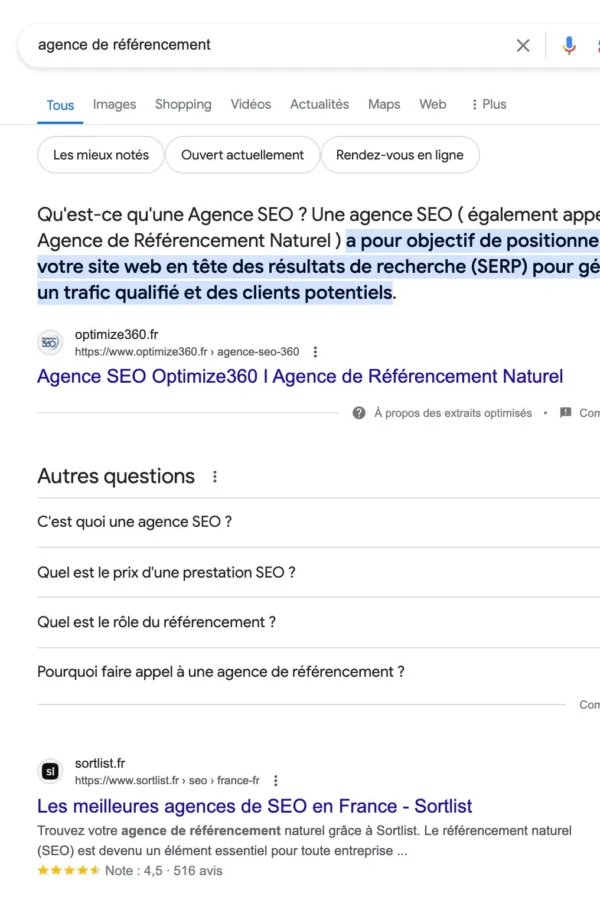Clear the search query with X icon
The image size is (600, 900).
pos(523,45)
